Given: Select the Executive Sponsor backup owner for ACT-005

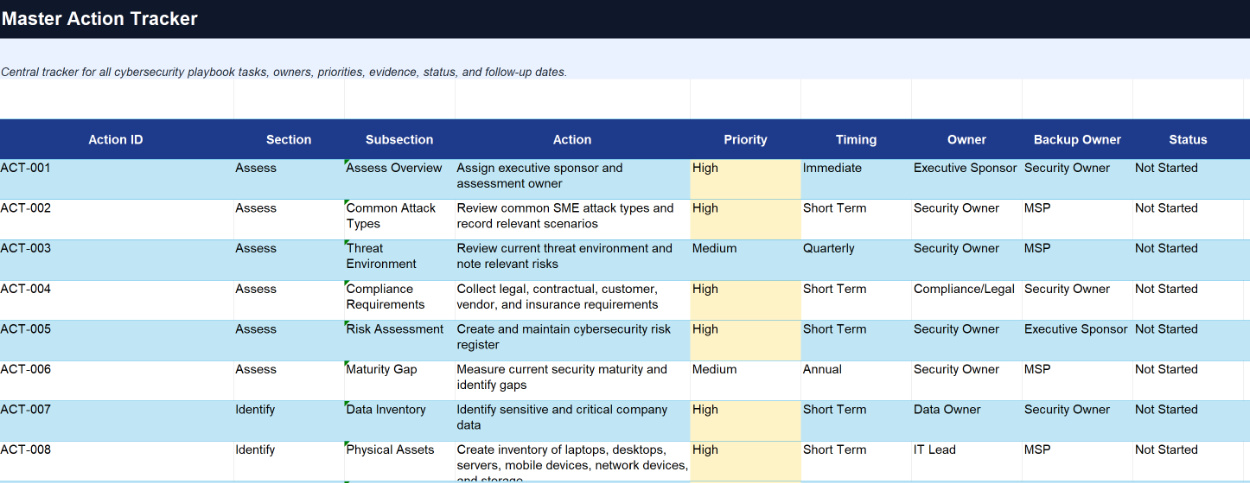Looking at the screenshot, I should [x=1077, y=341].
